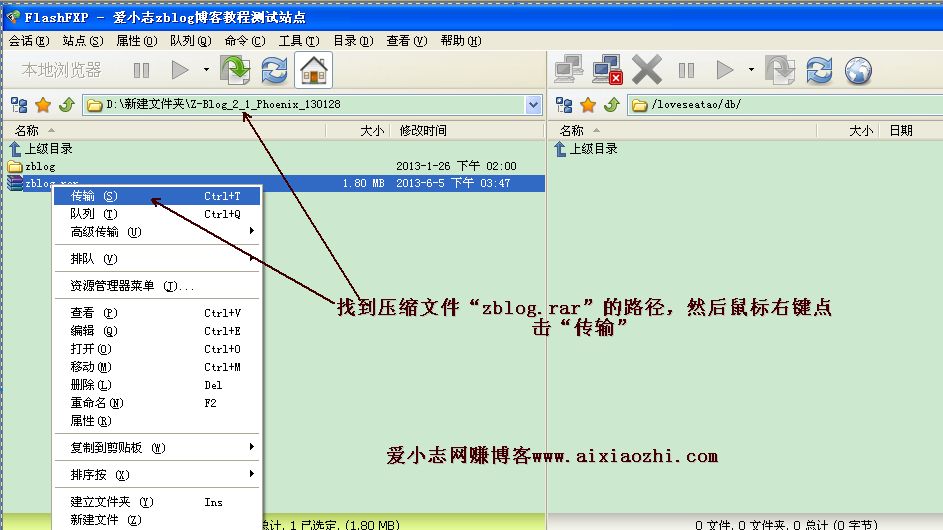Sort remote files by 大小 column
Viewport: 943px width, 530px height.
tap(847, 131)
